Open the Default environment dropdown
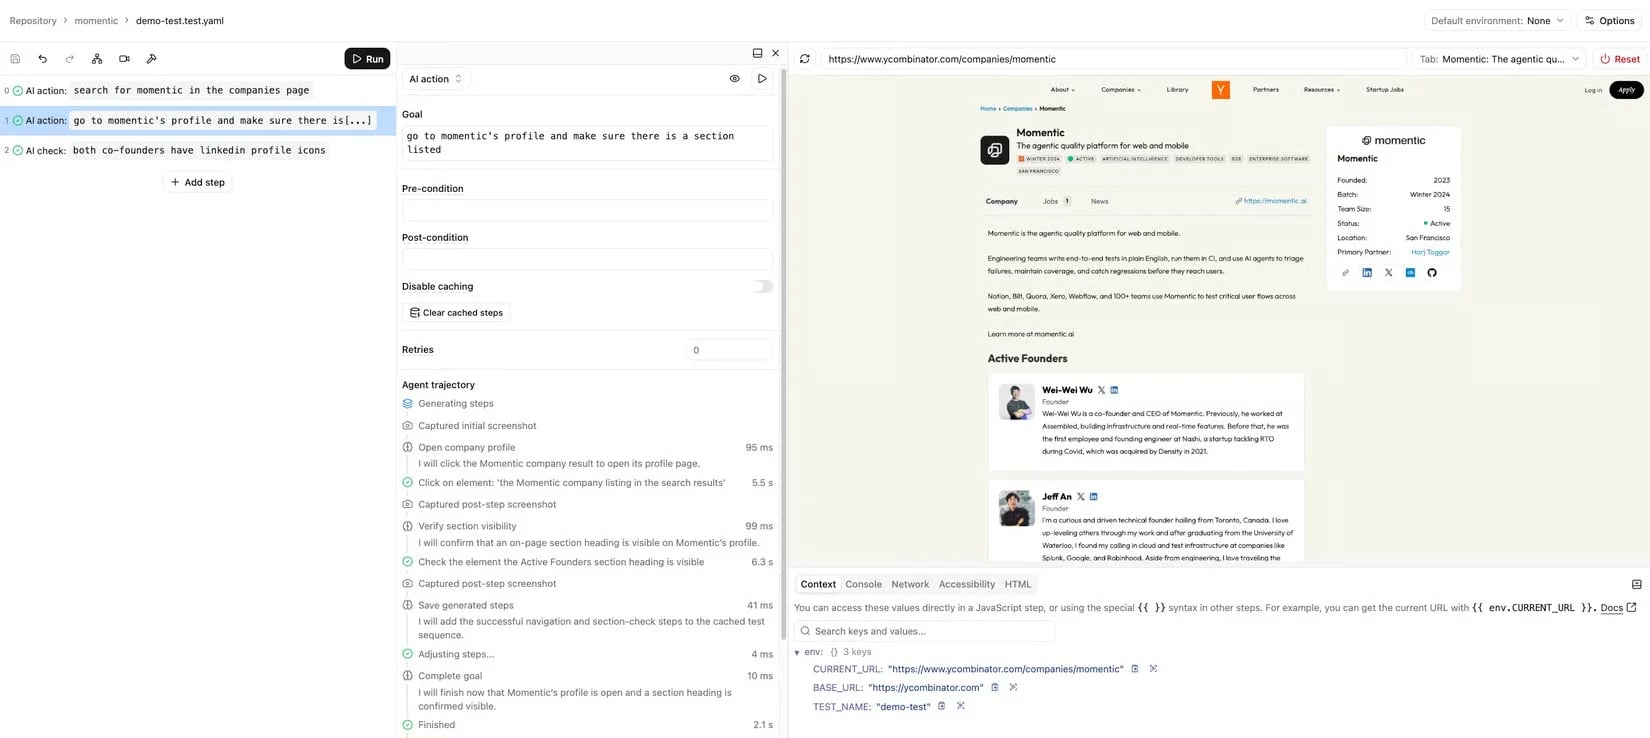 click(x=1497, y=20)
